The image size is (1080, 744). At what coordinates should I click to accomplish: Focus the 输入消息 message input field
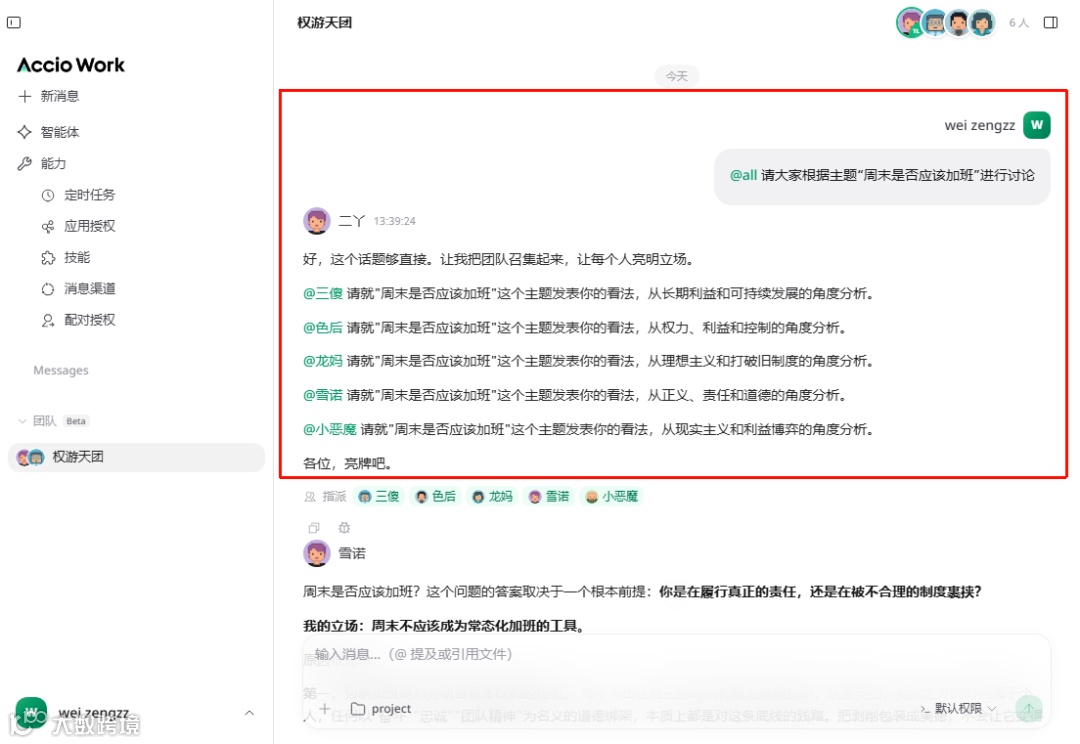point(676,654)
